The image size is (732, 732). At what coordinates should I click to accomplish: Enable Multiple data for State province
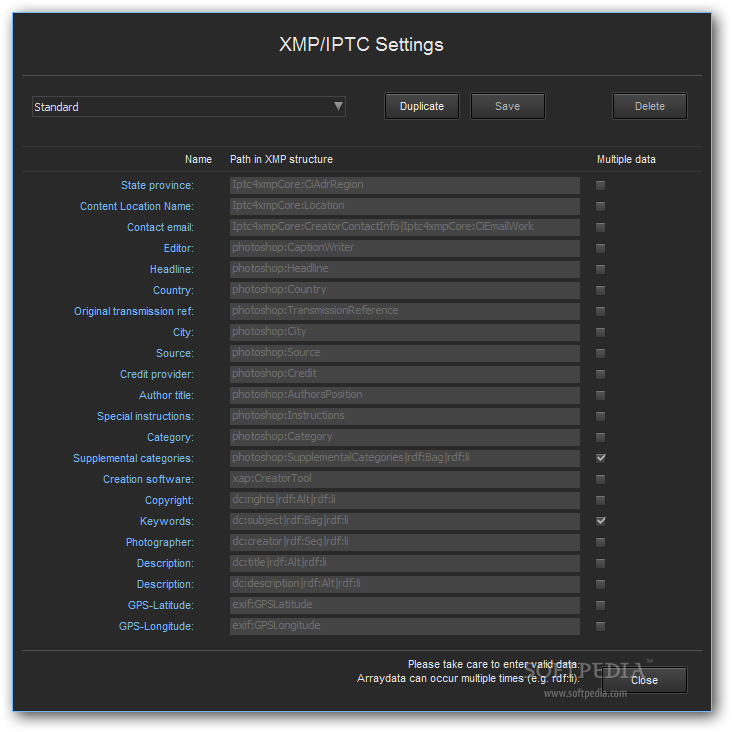click(x=600, y=185)
